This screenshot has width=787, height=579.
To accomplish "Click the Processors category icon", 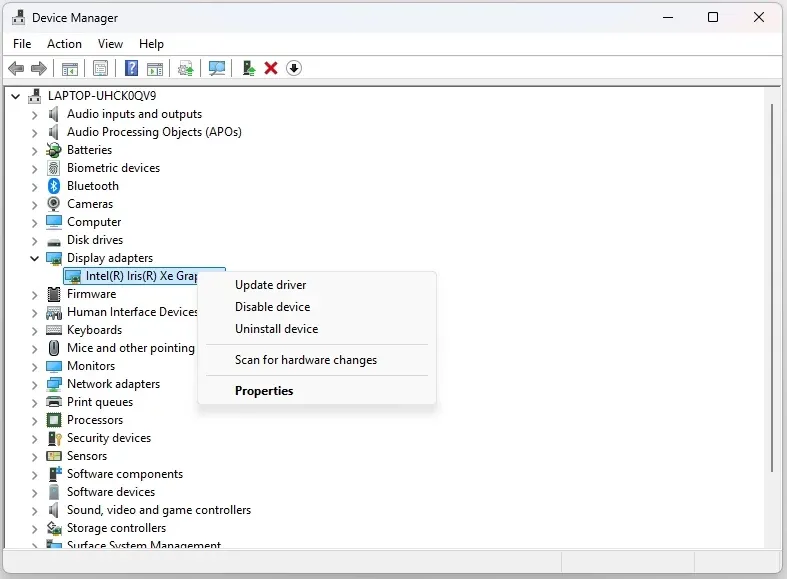I will coord(54,420).
